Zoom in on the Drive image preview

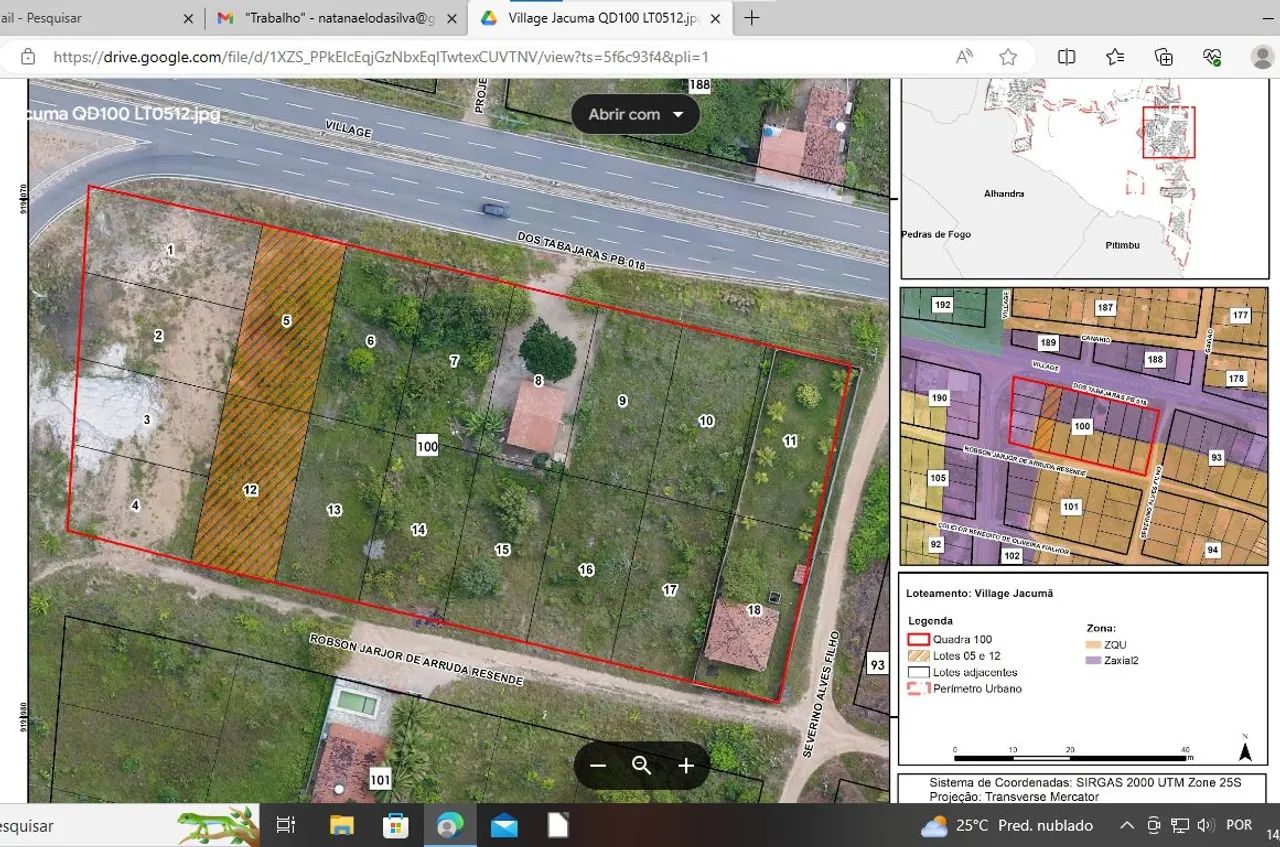point(686,766)
